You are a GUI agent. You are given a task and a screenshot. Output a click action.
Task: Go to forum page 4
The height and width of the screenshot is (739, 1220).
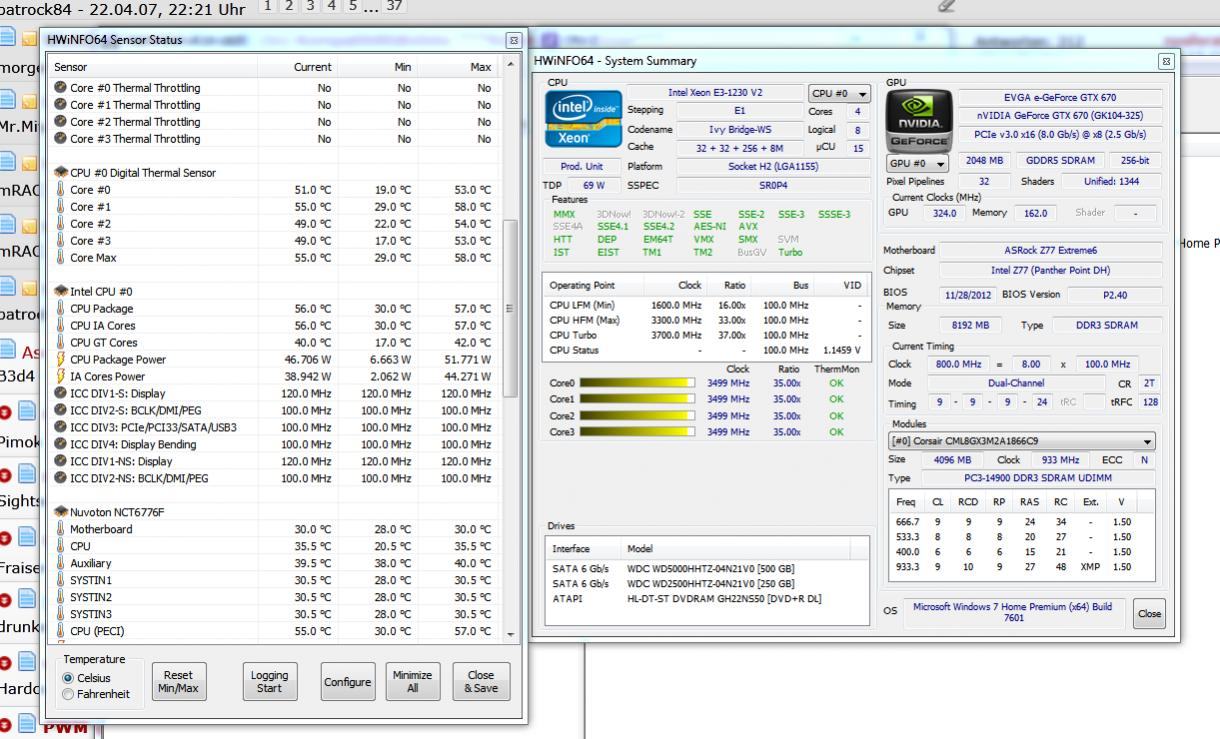tap(330, 6)
